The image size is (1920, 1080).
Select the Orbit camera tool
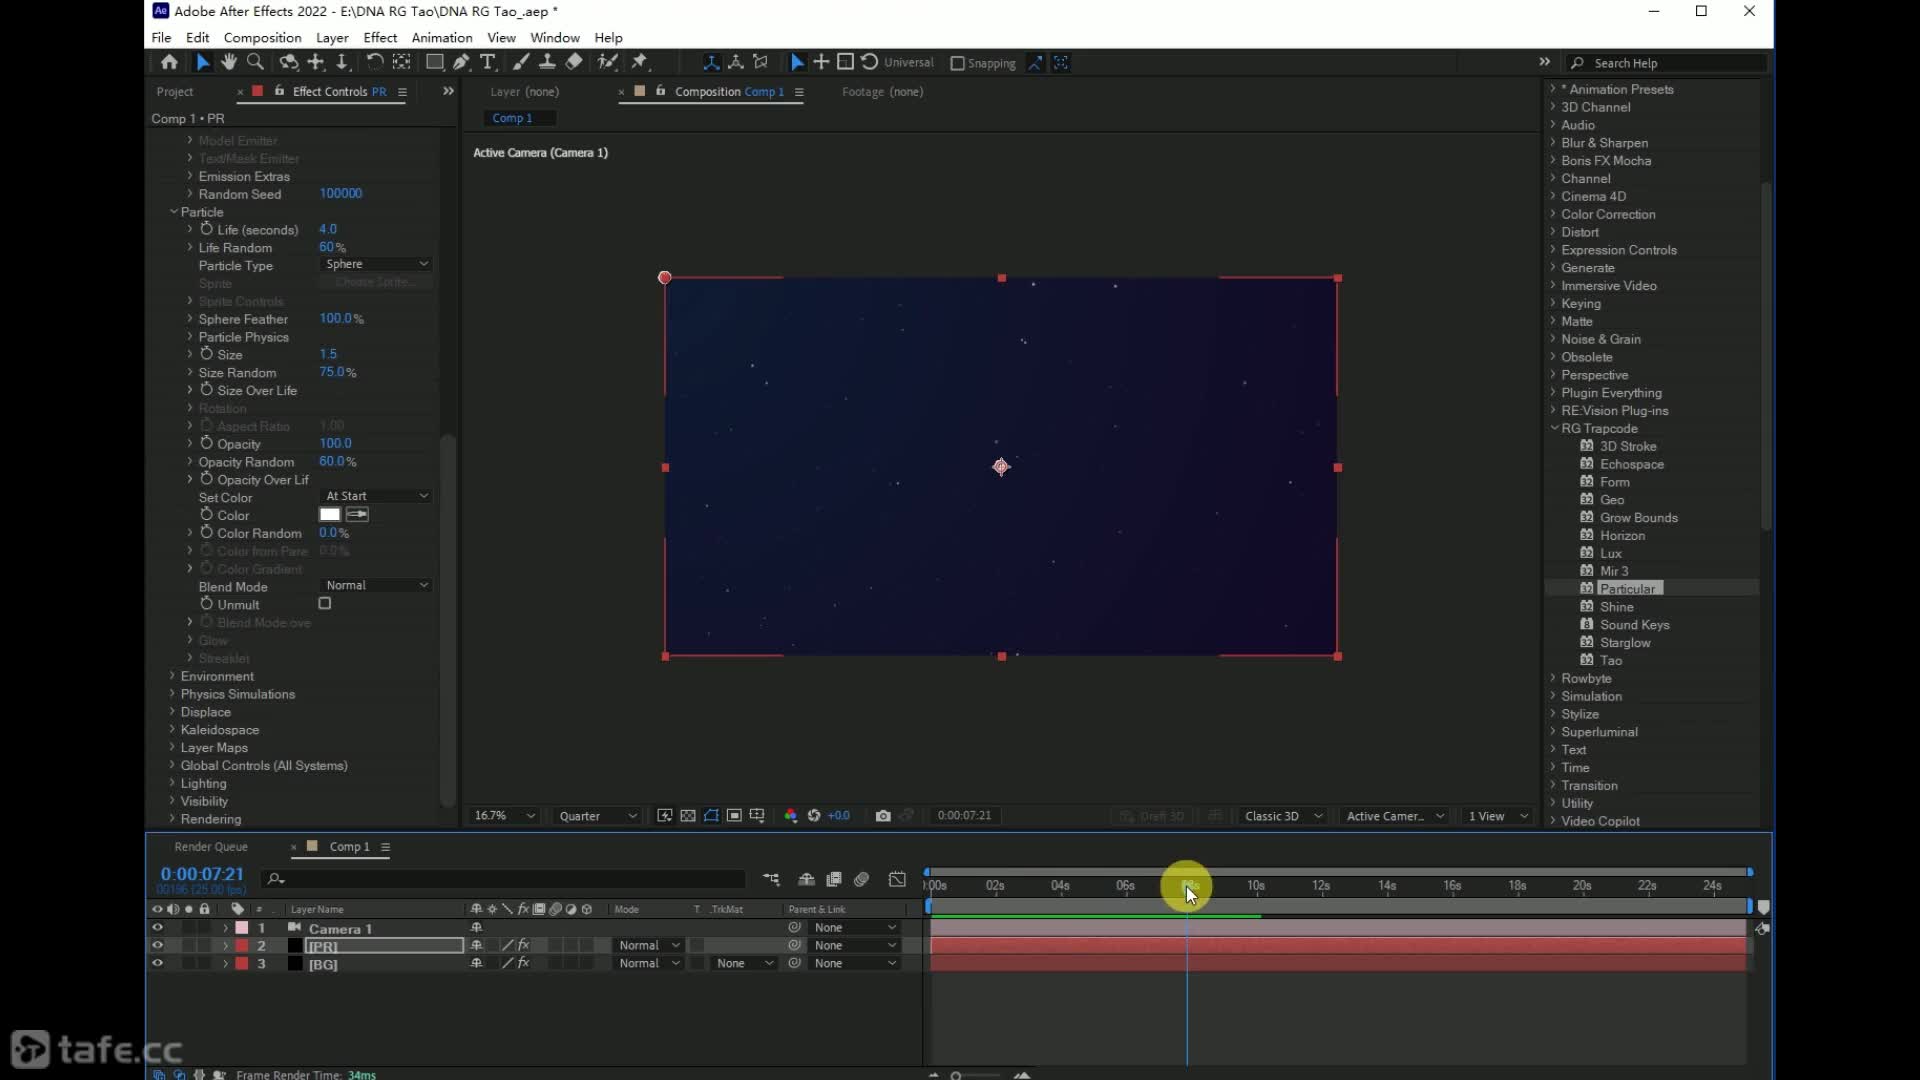[x=288, y=62]
